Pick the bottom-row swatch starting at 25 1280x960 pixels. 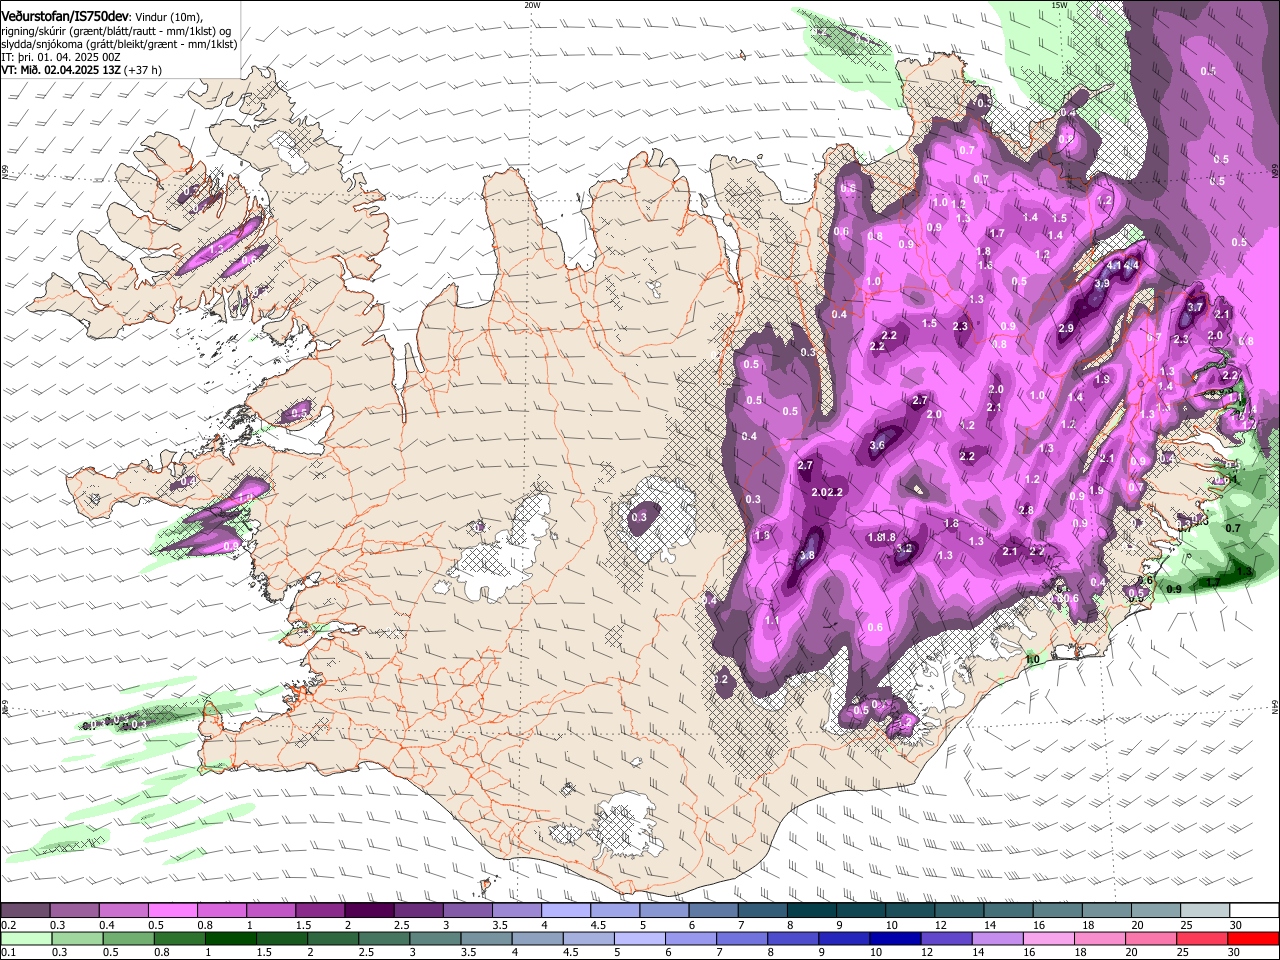1204,939
